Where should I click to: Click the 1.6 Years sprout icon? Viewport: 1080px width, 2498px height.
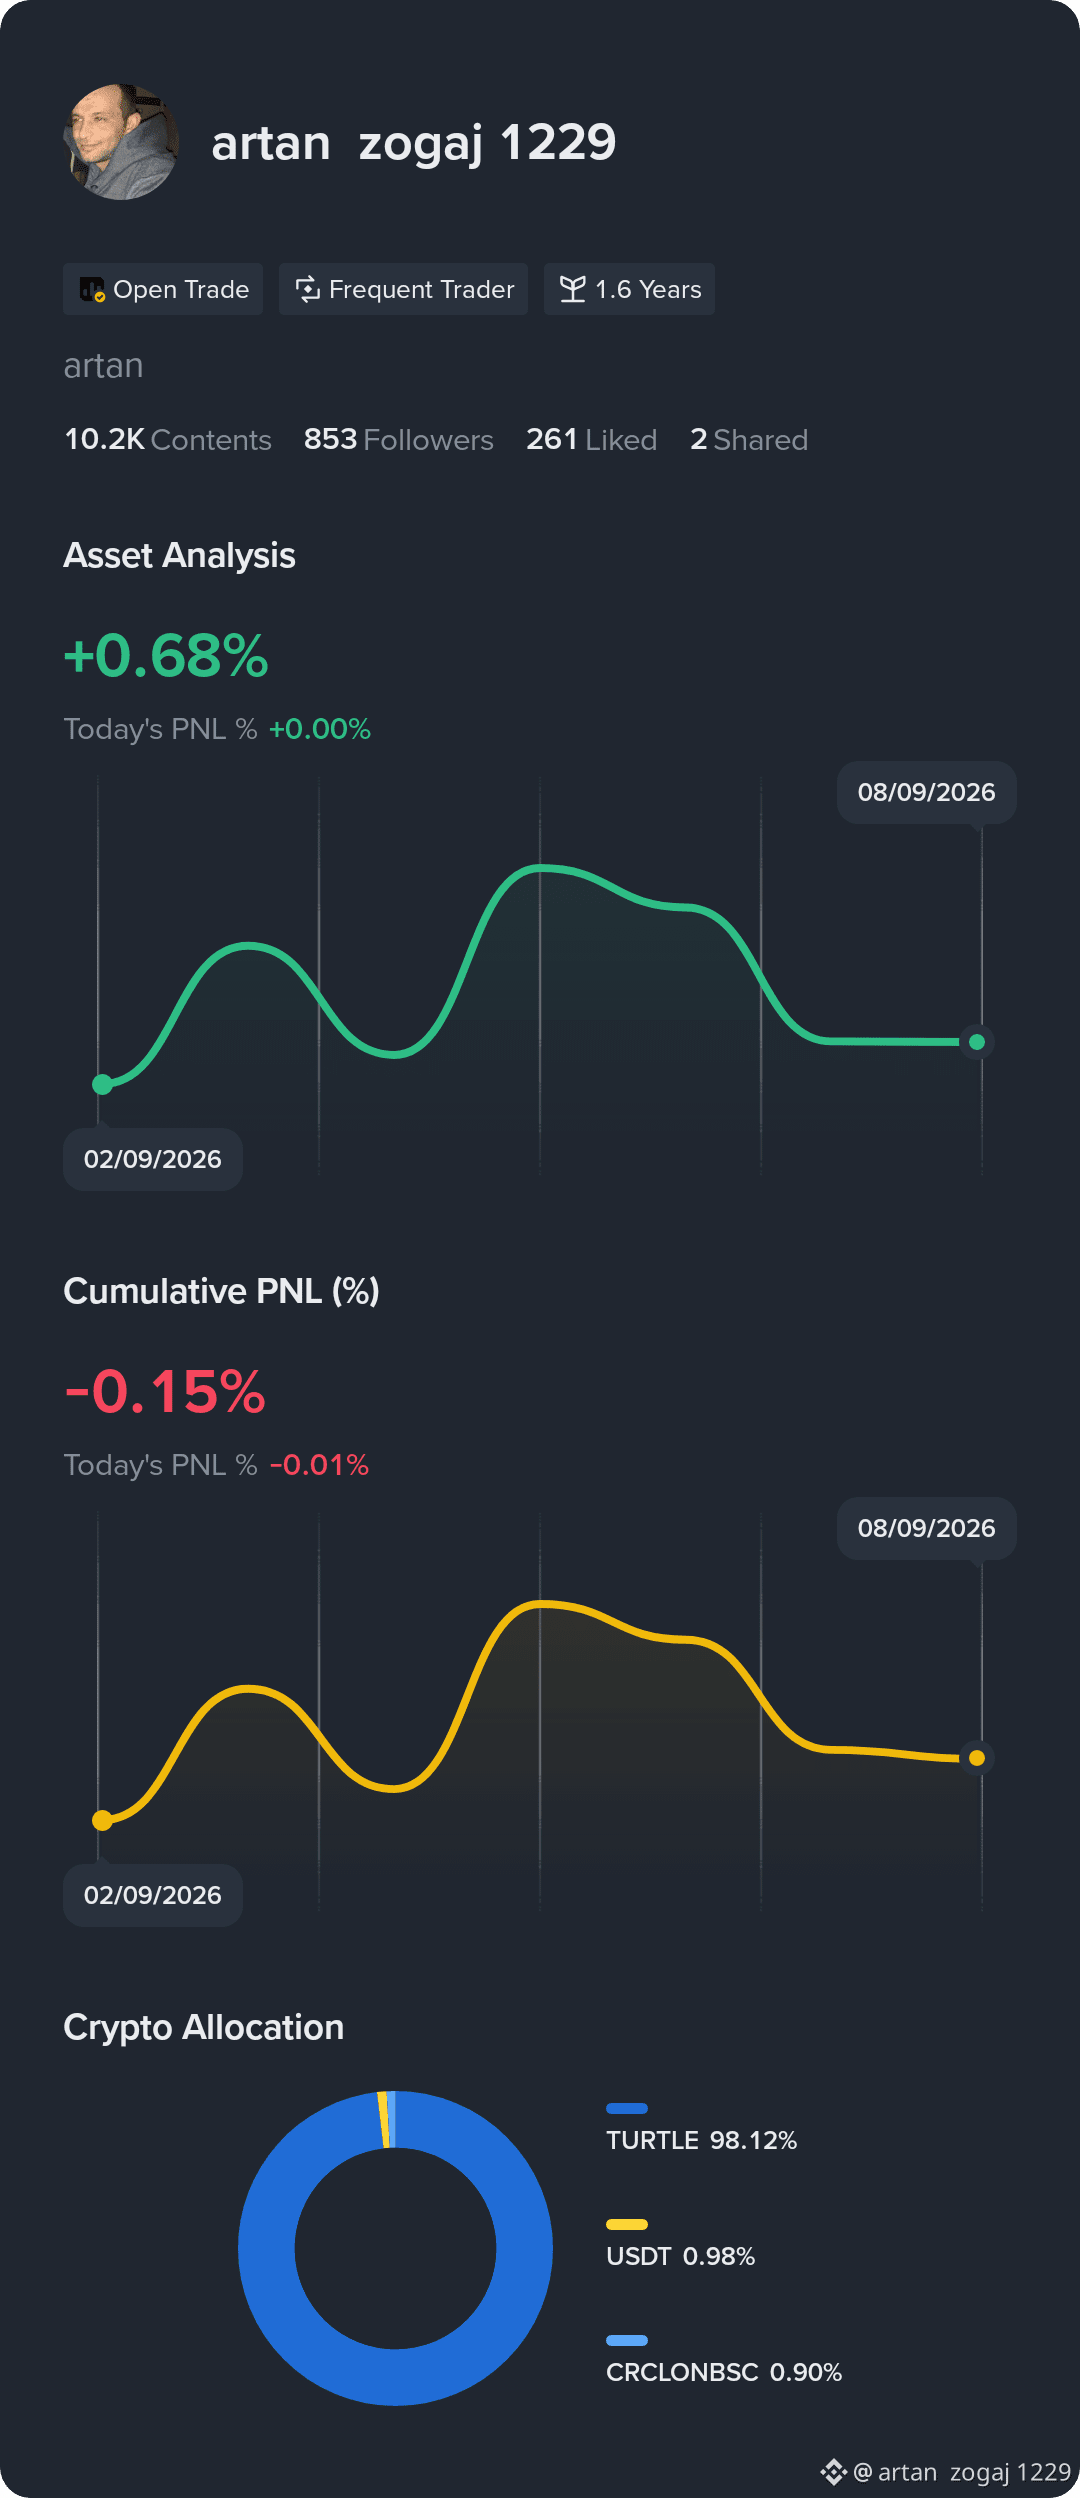point(573,289)
